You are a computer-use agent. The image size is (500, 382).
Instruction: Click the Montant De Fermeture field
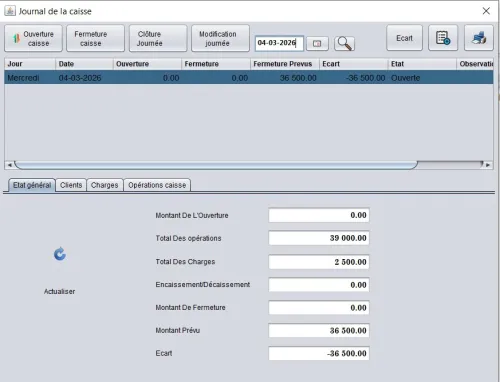pos(319,308)
